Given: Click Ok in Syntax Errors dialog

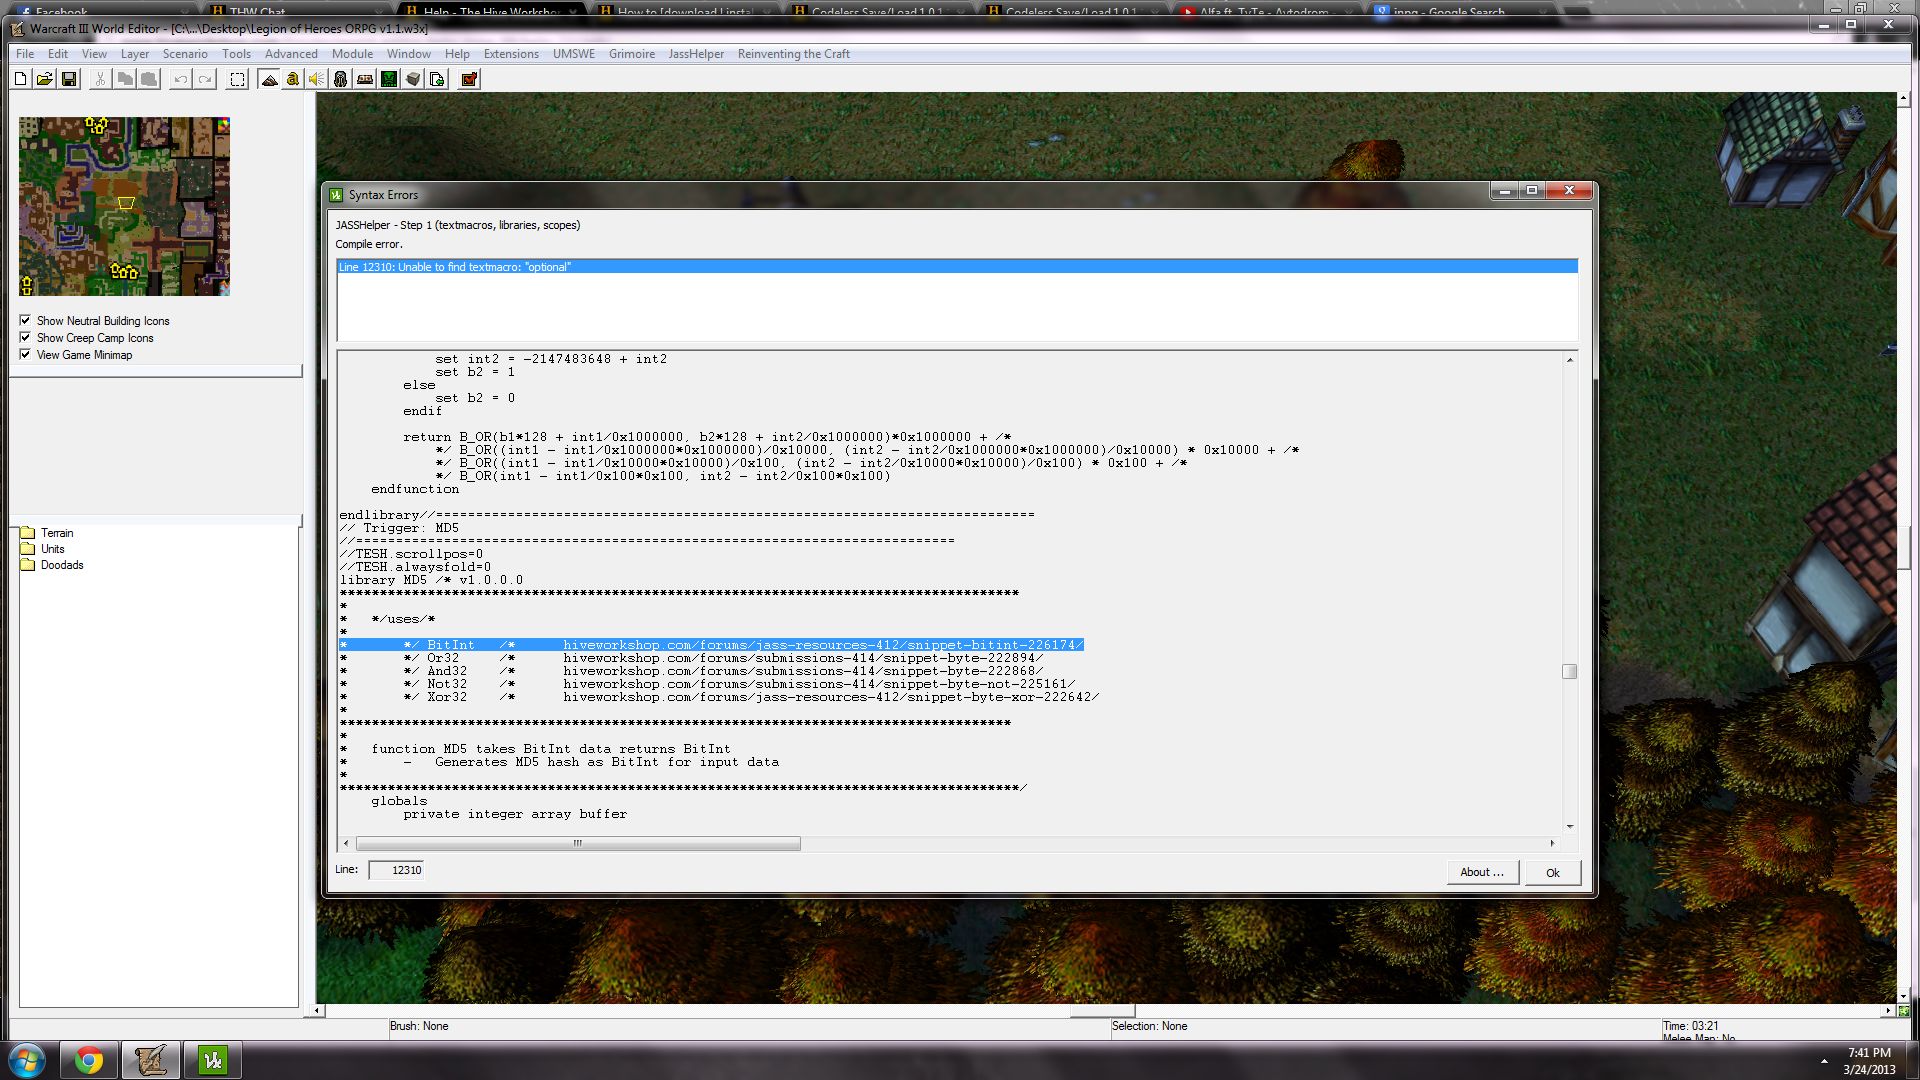Looking at the screenshot, I should click(1553, 872).
